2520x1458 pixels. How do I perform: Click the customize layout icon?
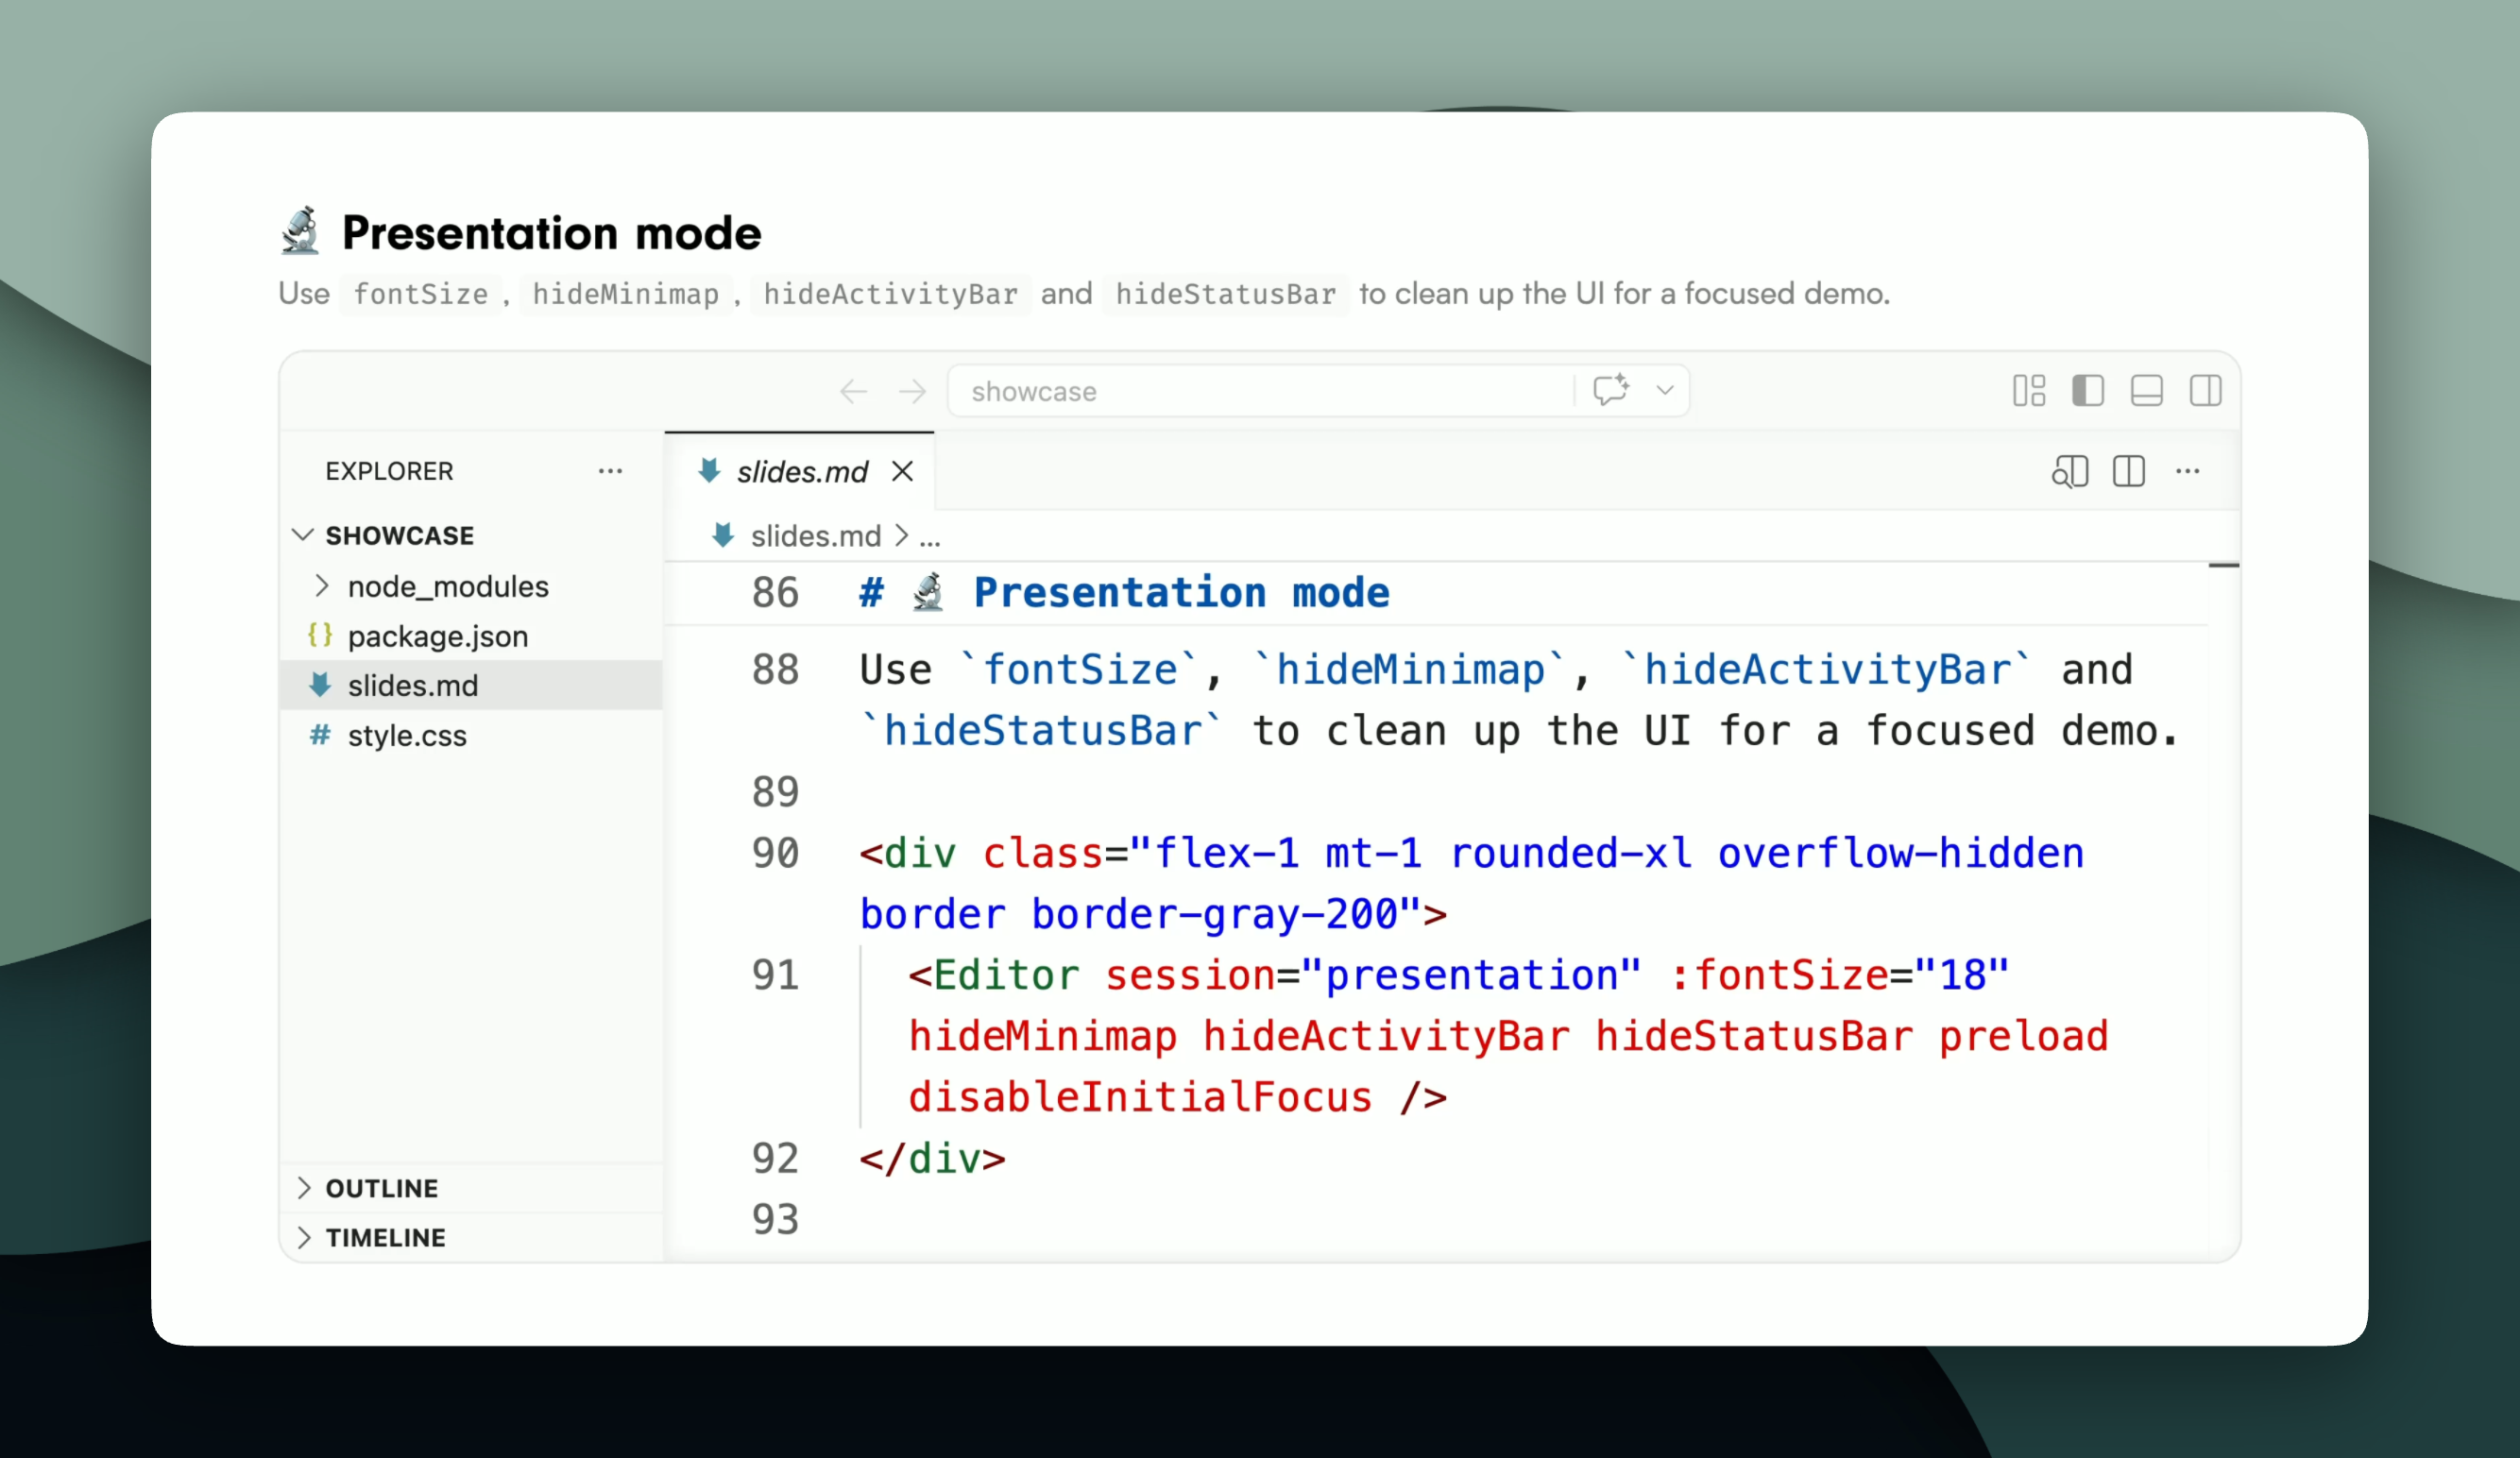(x=2029, y=391)
